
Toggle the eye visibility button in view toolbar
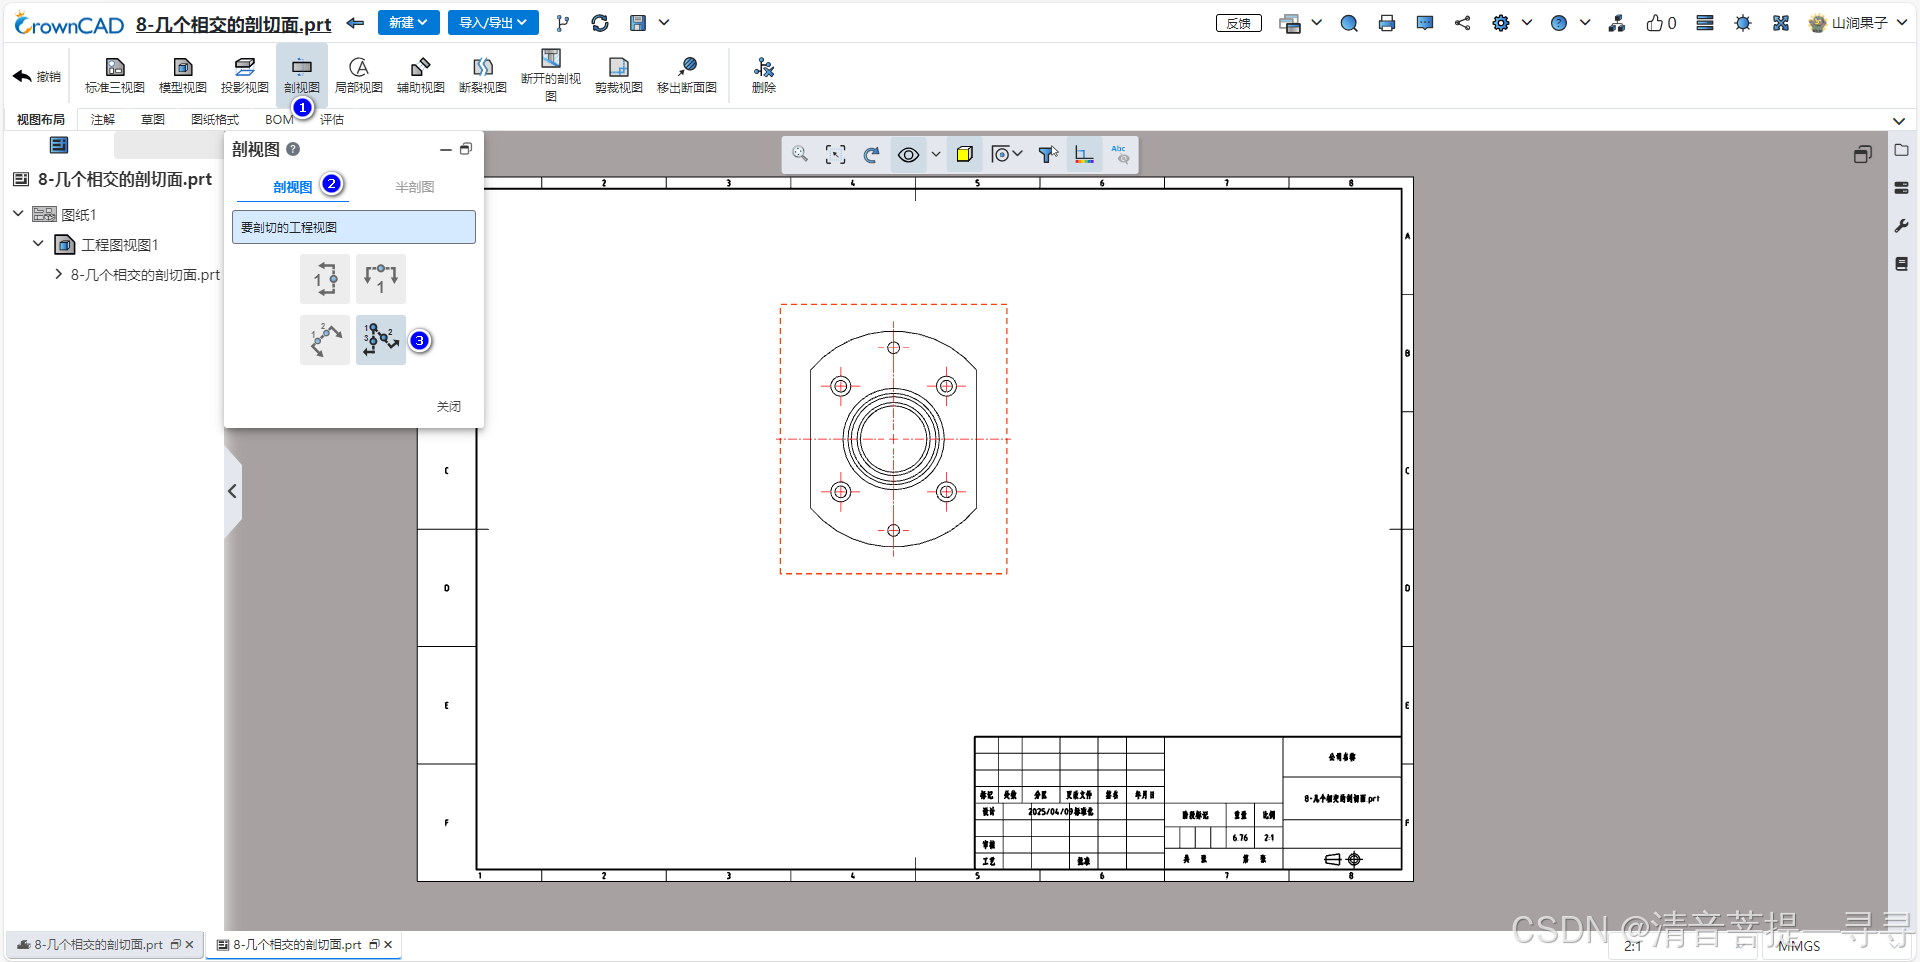coord(908,154)
